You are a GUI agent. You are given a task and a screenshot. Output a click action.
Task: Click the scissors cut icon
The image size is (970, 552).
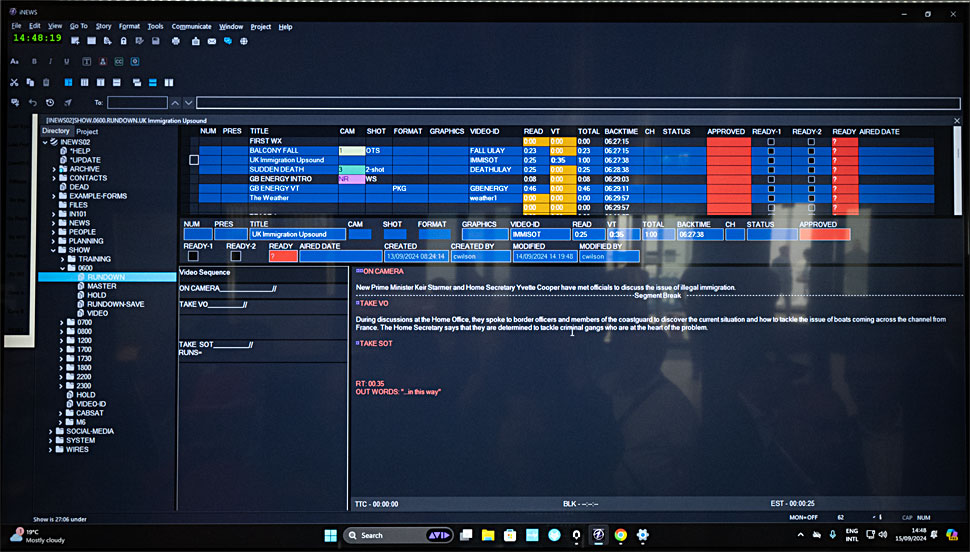[x=15, y=82]
